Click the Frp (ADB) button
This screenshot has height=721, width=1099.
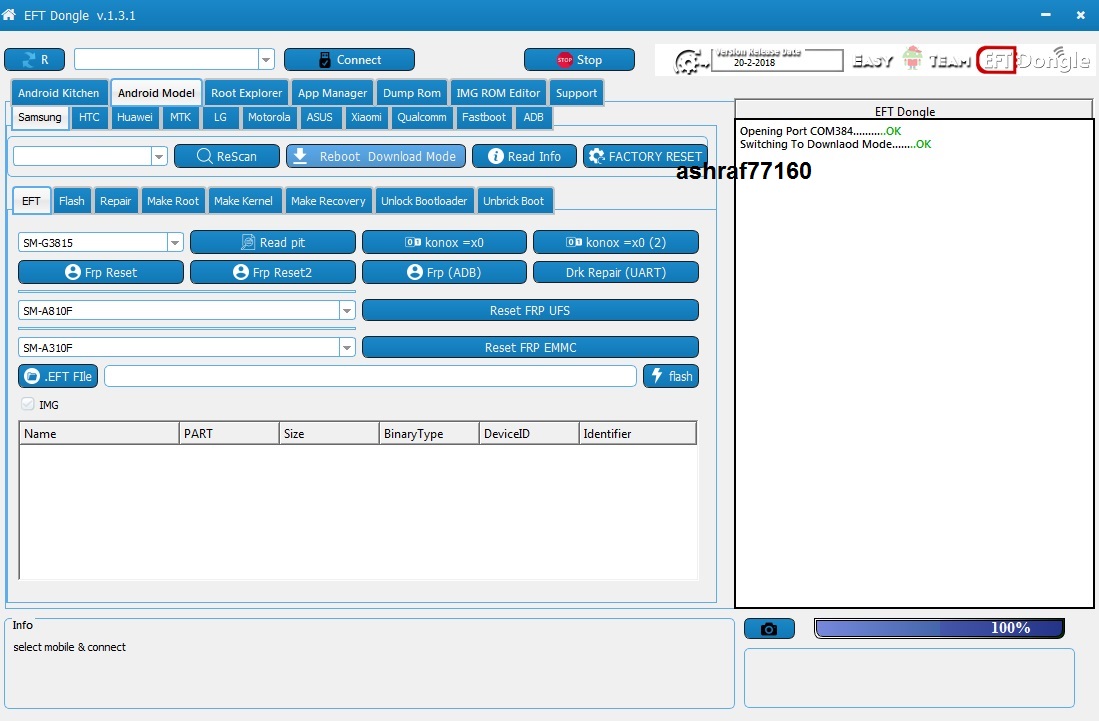pyautogui.click(x=444, y=272)
